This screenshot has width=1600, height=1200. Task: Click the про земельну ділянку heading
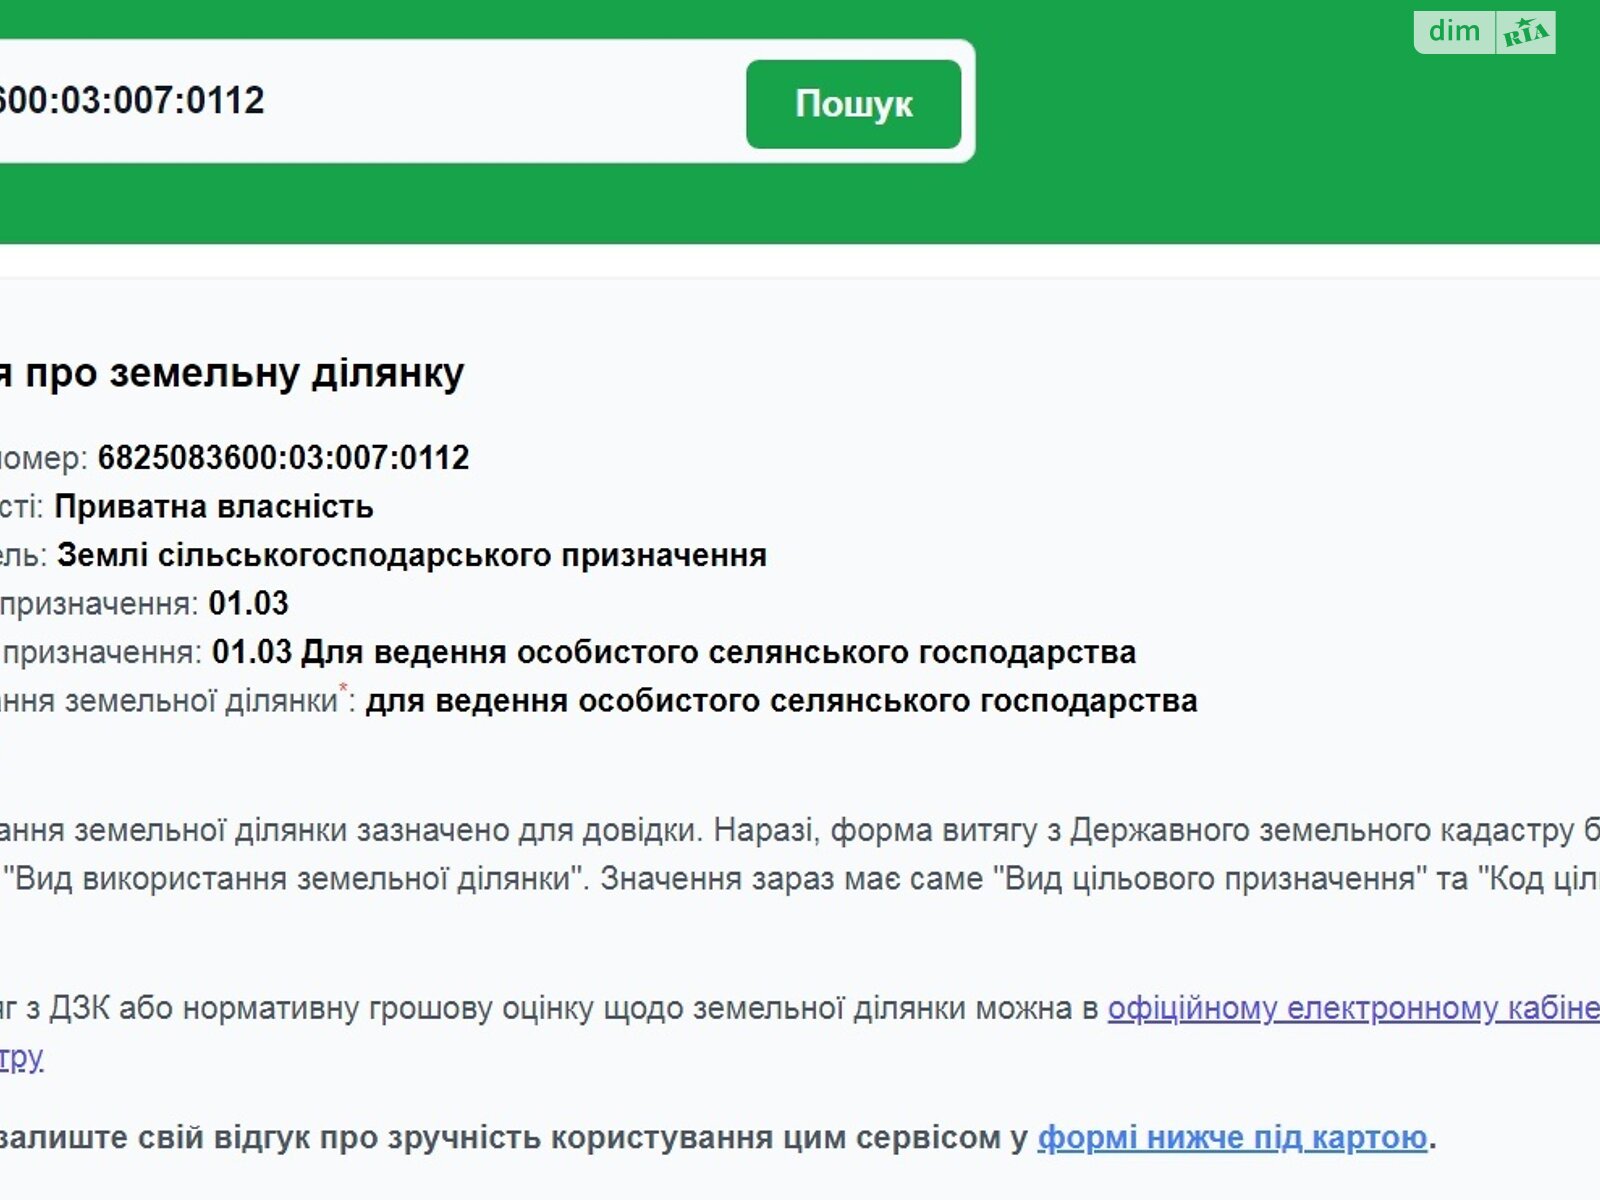(232, 373)
